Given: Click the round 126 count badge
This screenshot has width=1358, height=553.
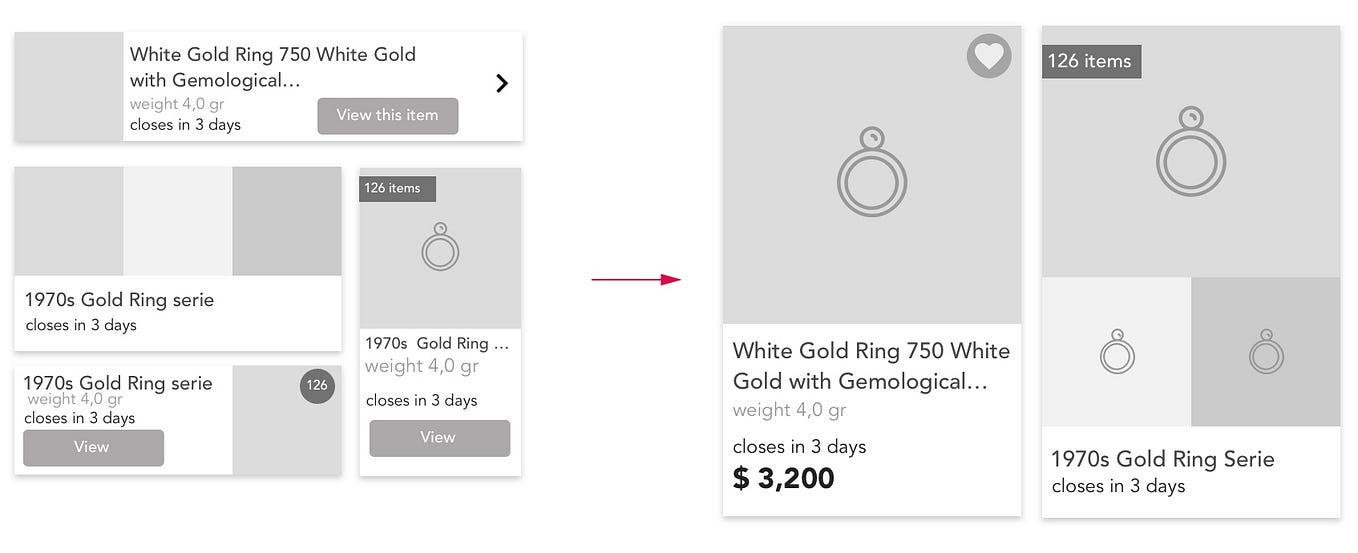Looking at the screenshot, I should (317, 385).
